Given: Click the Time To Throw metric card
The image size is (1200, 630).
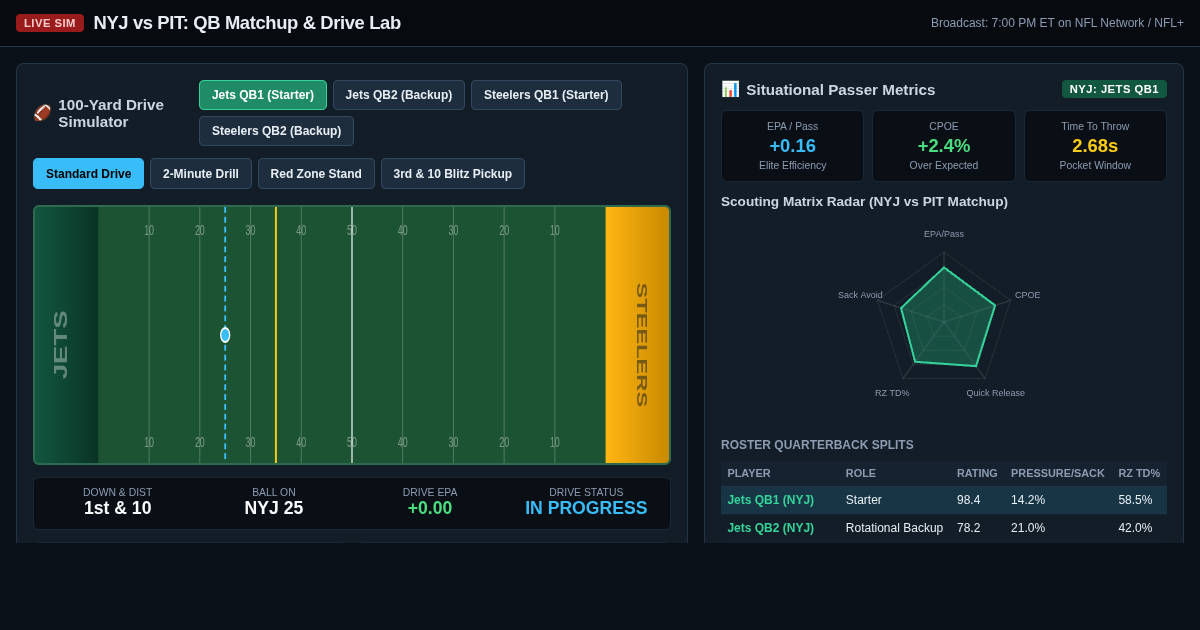Looking at the screenshot, I should pyautogui.click(x=1095, y=146).
